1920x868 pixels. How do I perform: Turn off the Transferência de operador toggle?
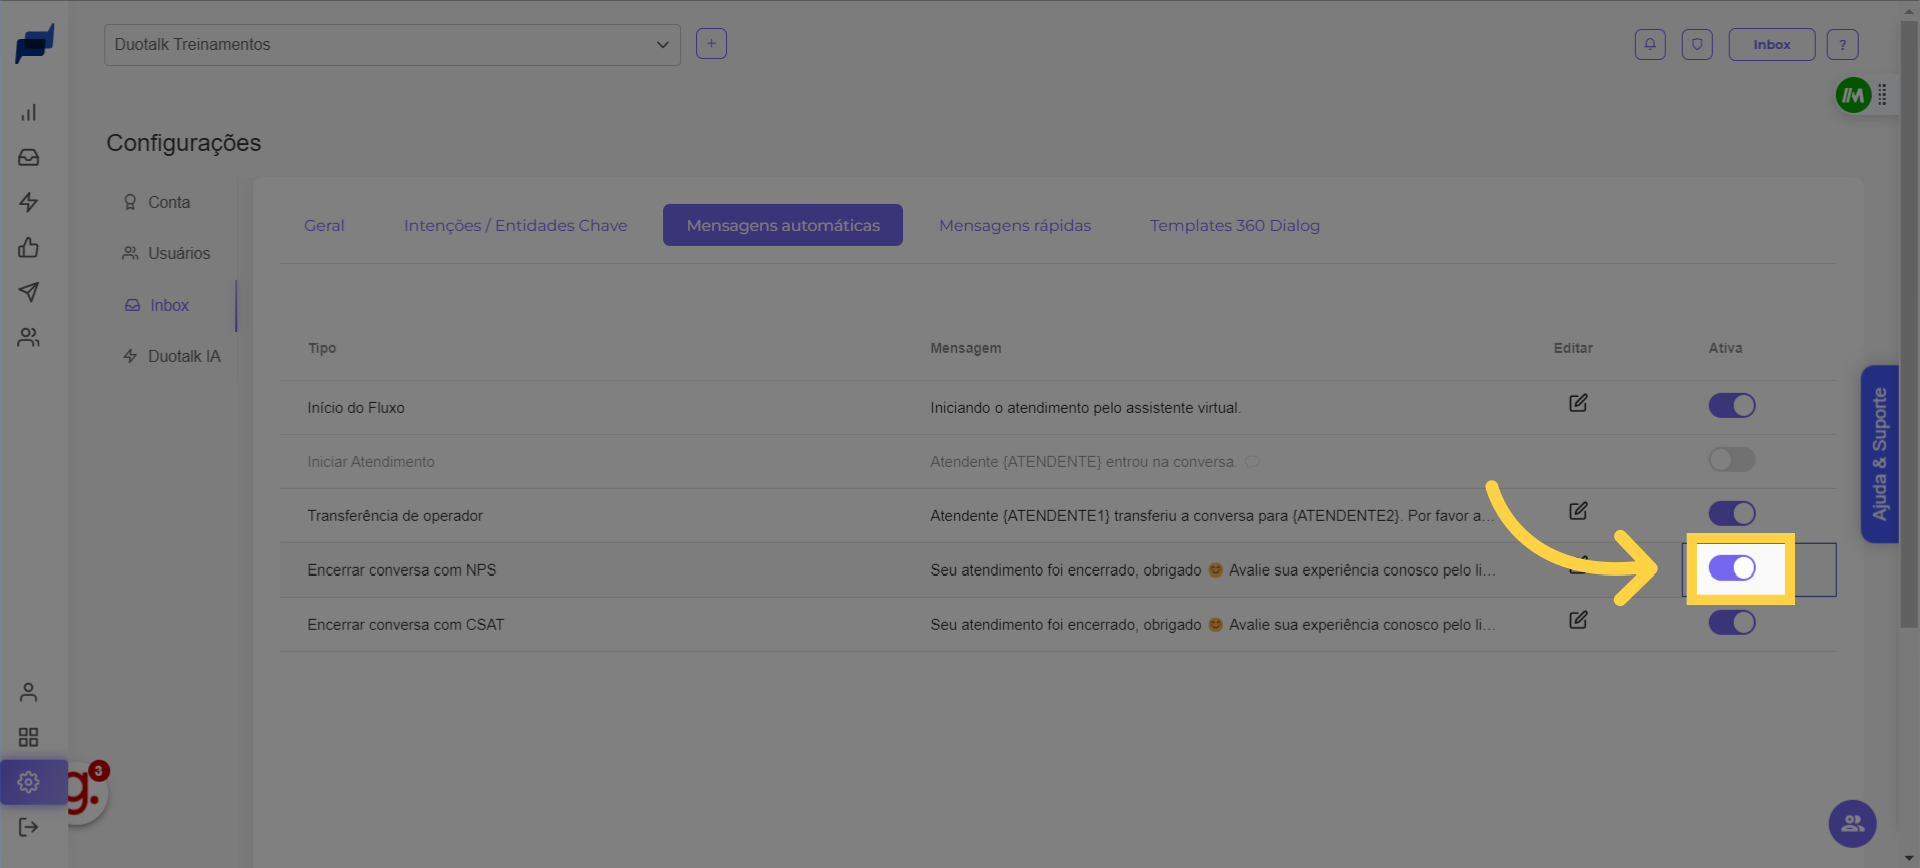(1731, 513)
